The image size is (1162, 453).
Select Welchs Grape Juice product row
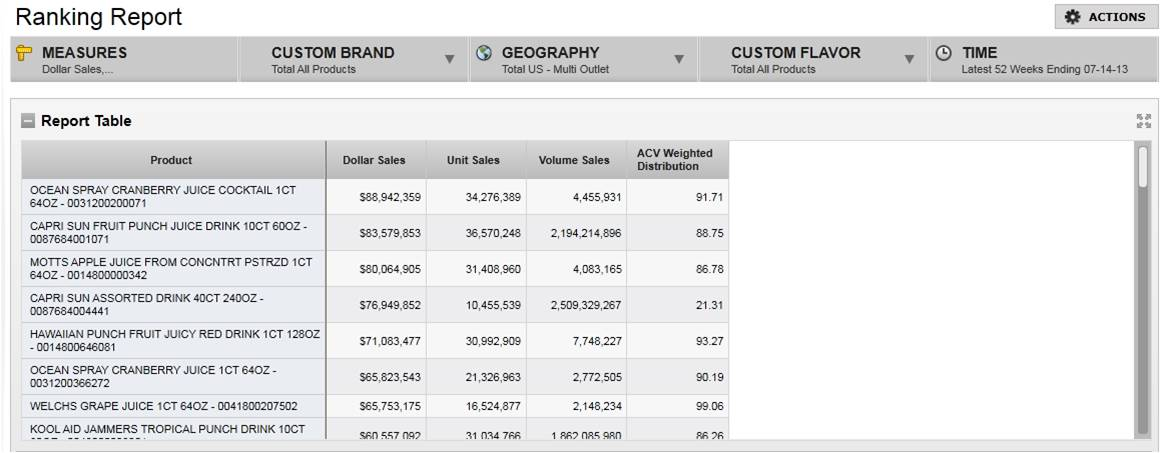pos(171,406)
